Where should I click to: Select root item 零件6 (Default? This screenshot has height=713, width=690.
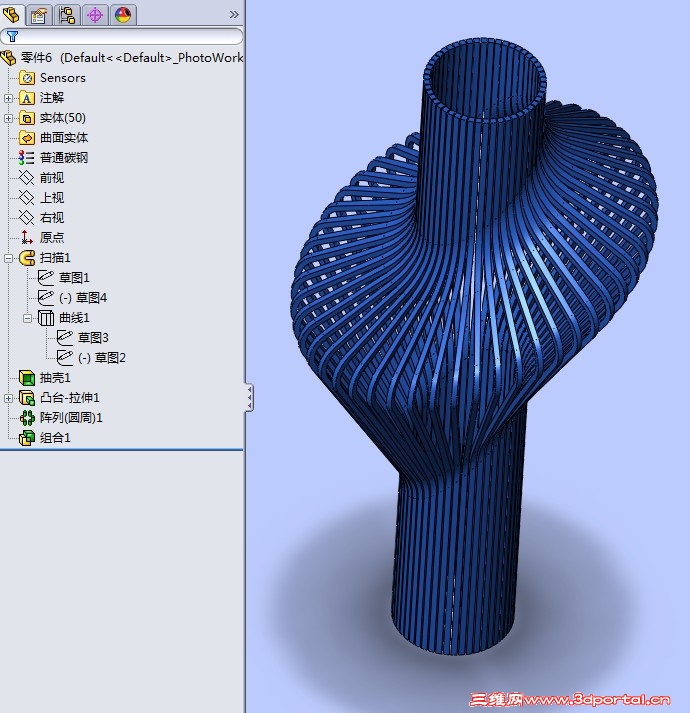pyautogui.click(x=132, y=58)
